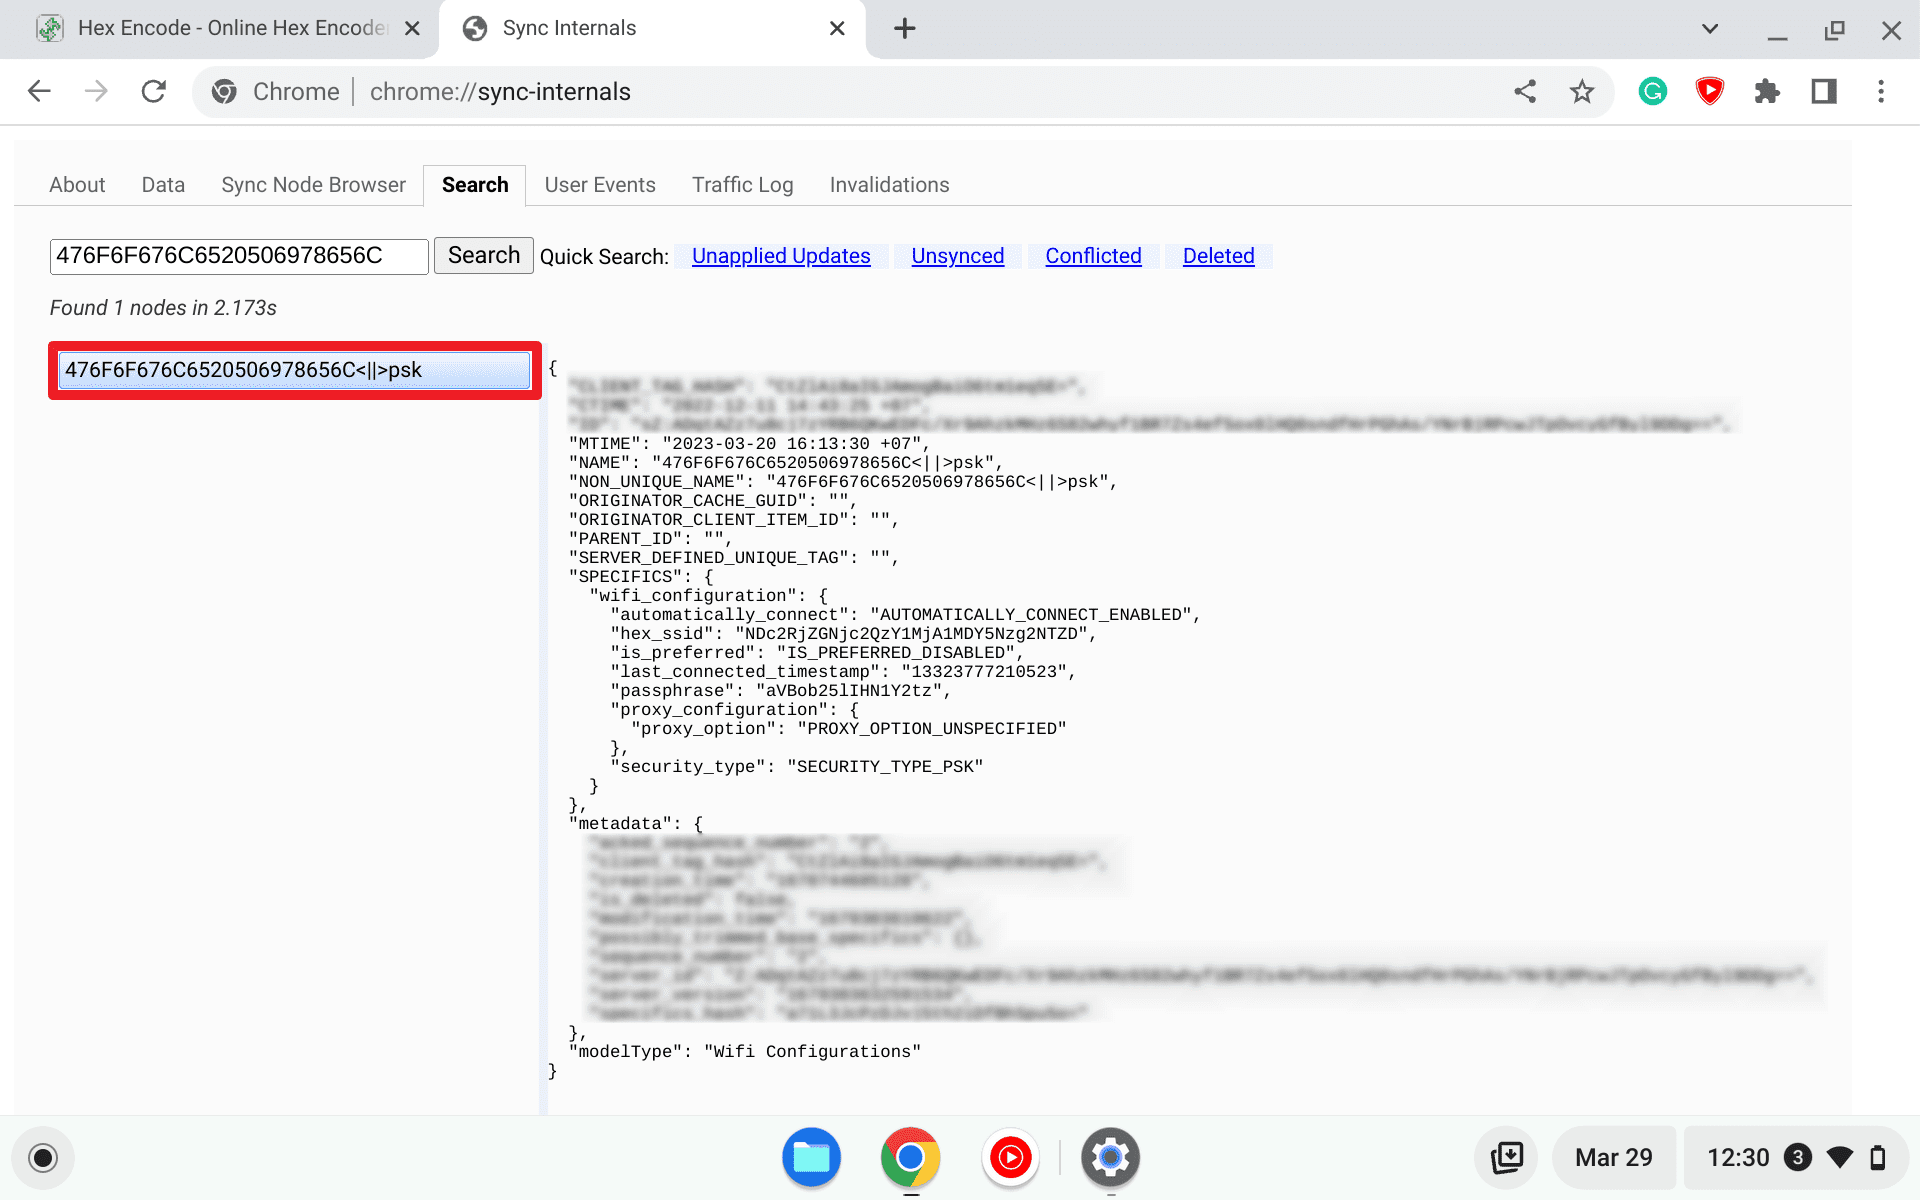Open Settings app from shelf
1920x1200 pixels.
[x=1110, y=1158]
